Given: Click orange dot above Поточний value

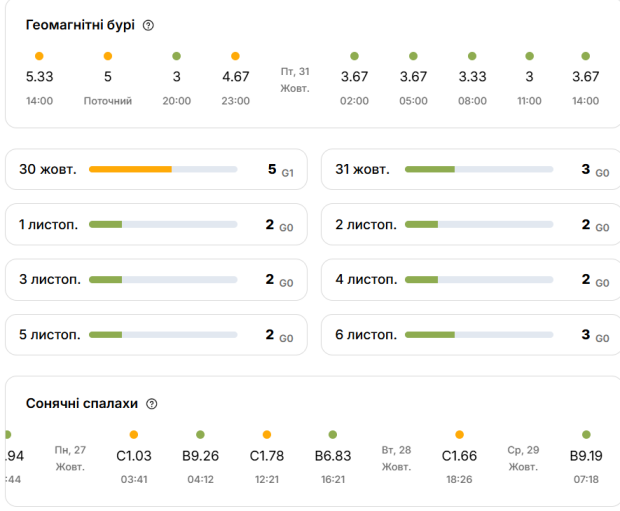Looking at the screenshot, I should tap(108, 56).
